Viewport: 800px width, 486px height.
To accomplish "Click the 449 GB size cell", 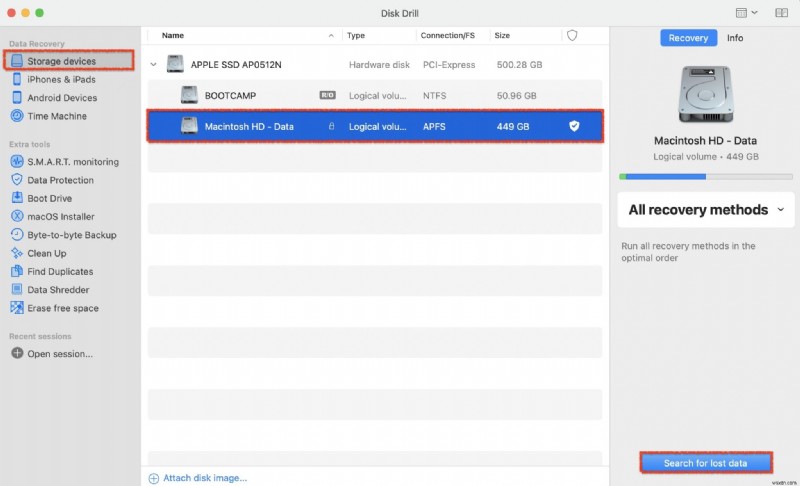I will tap(513, 126).
